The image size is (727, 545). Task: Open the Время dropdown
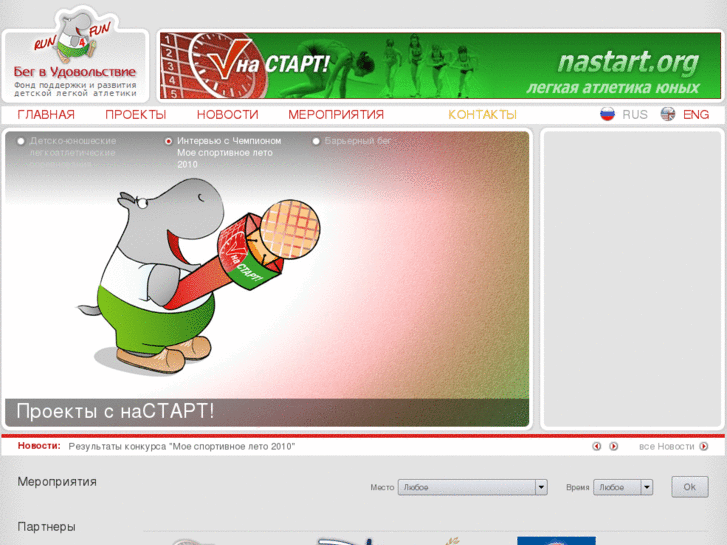623,487
